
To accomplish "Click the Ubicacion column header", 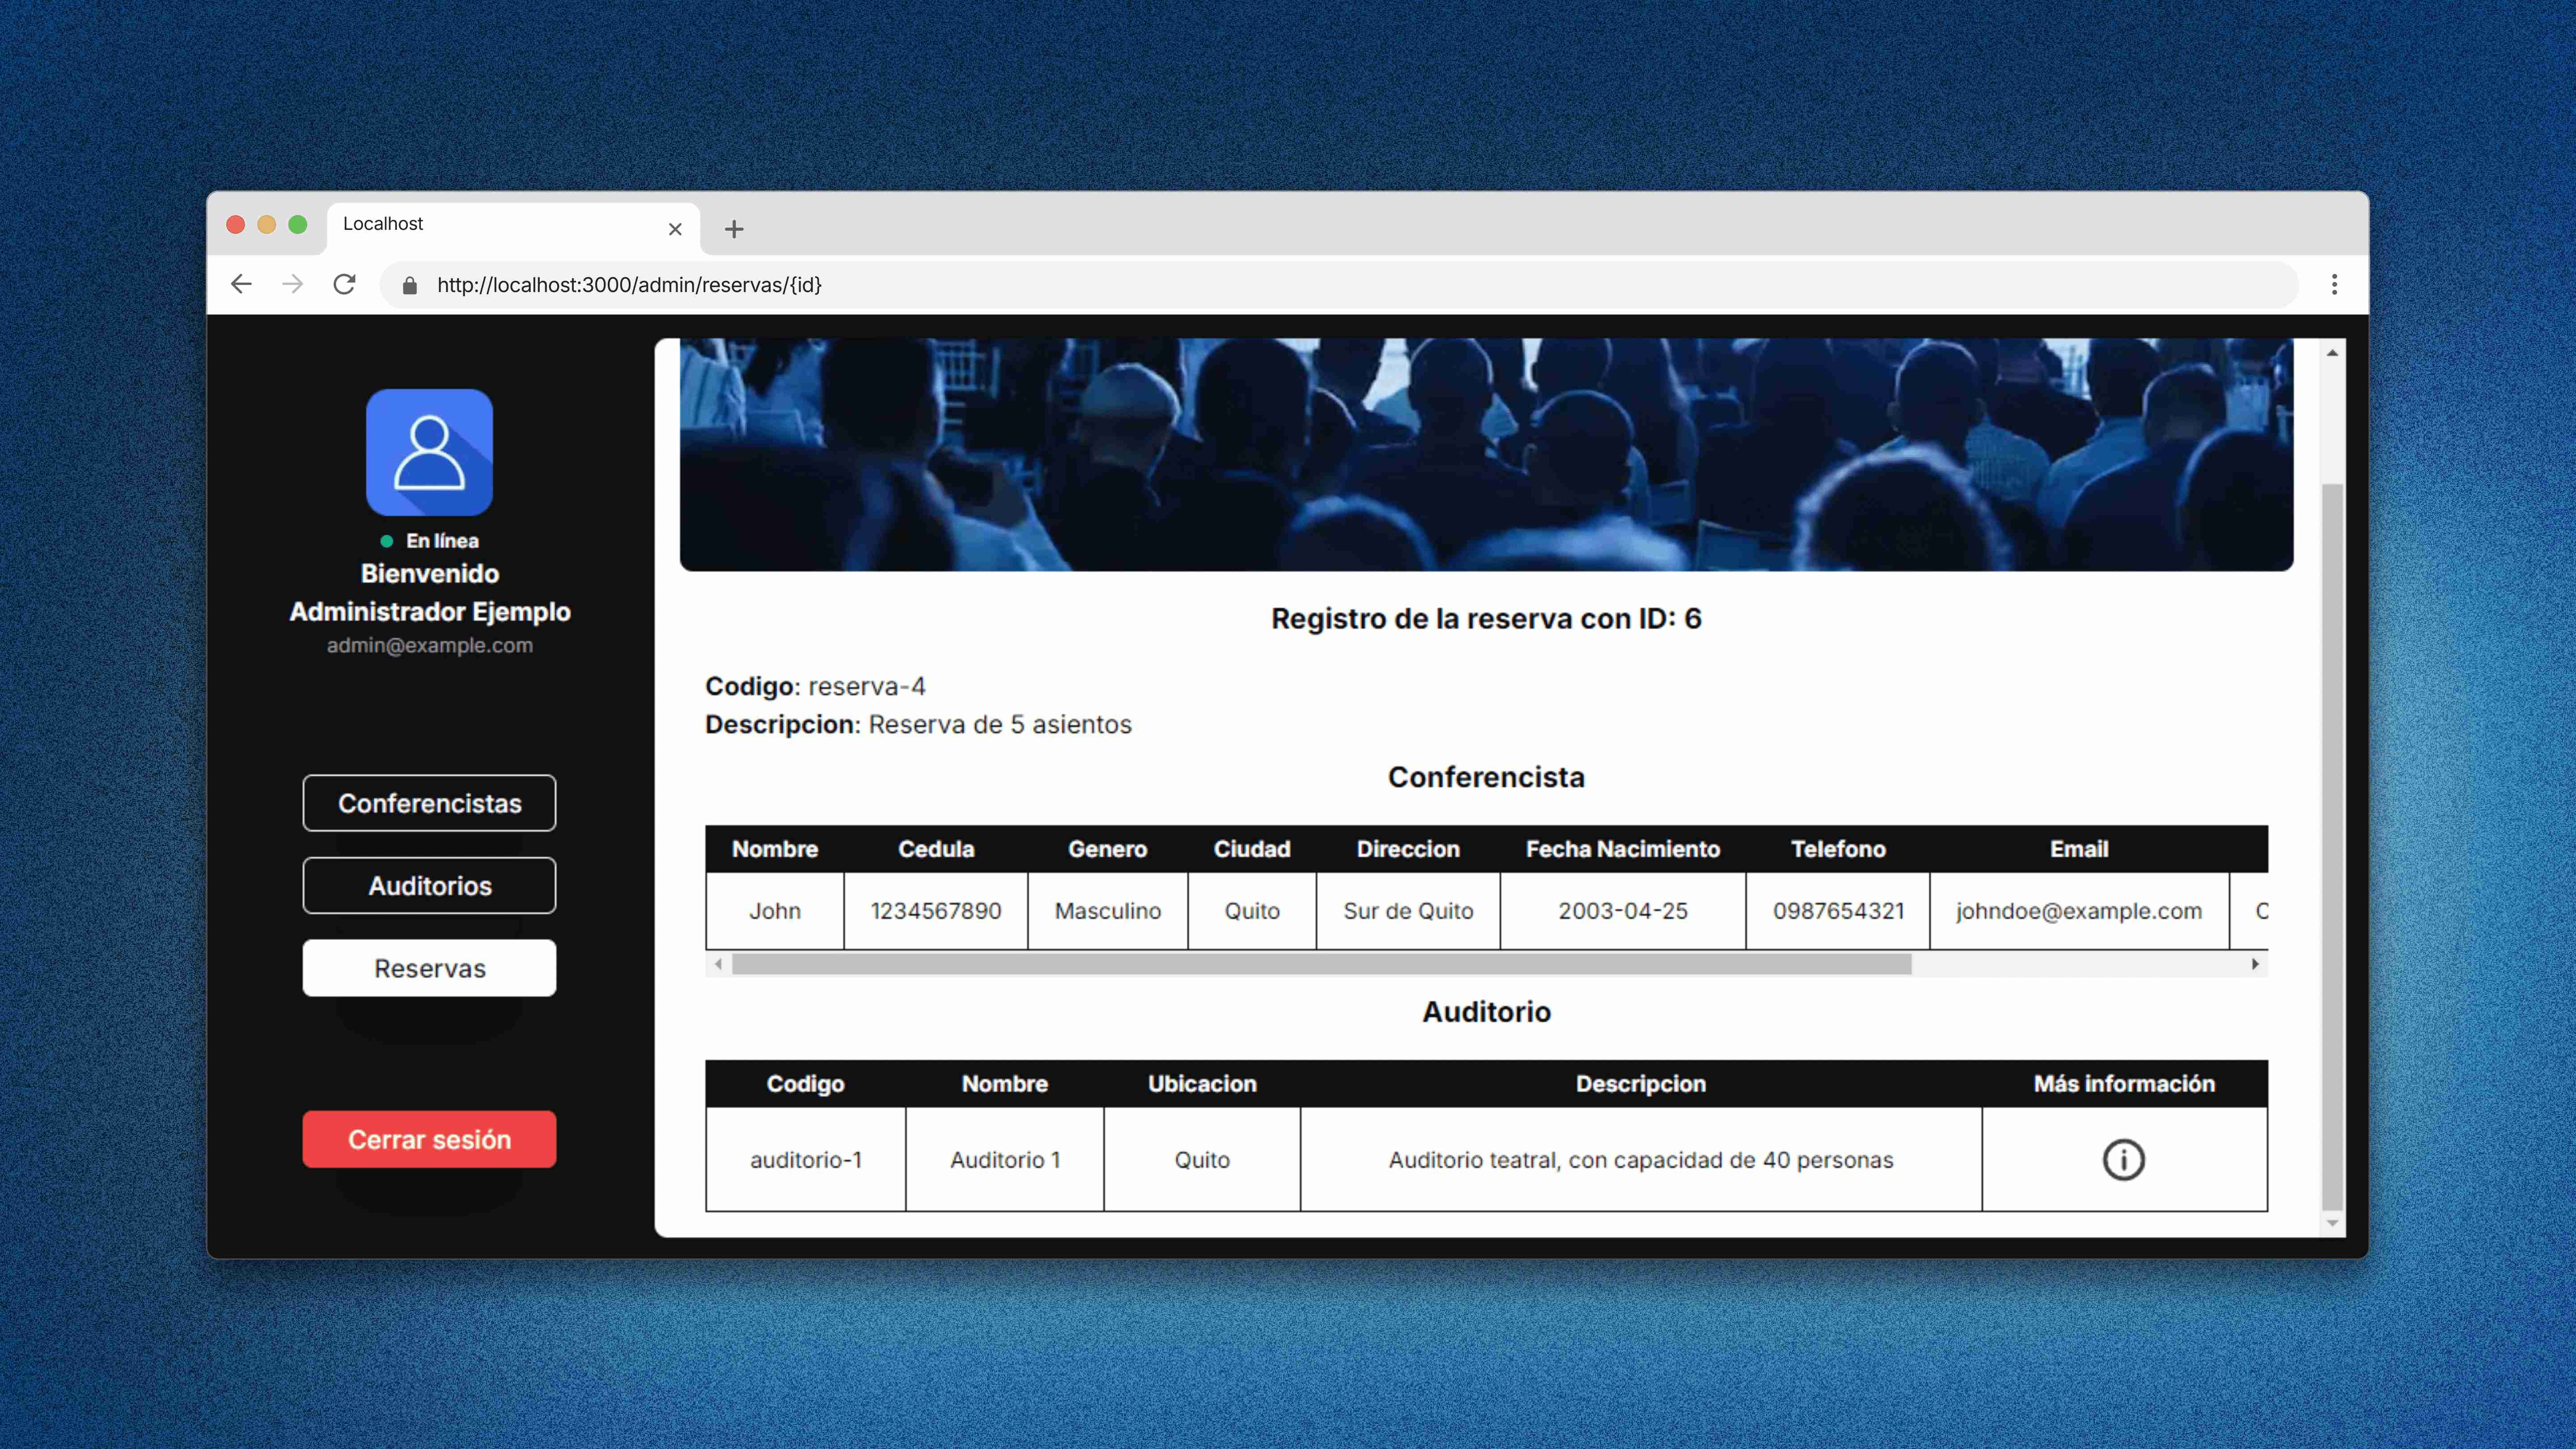I will click(1202, 1084).
